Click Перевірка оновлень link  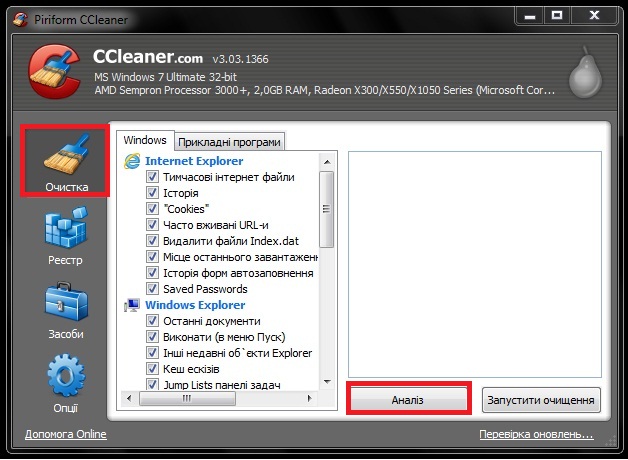click(x=536, y=434)
